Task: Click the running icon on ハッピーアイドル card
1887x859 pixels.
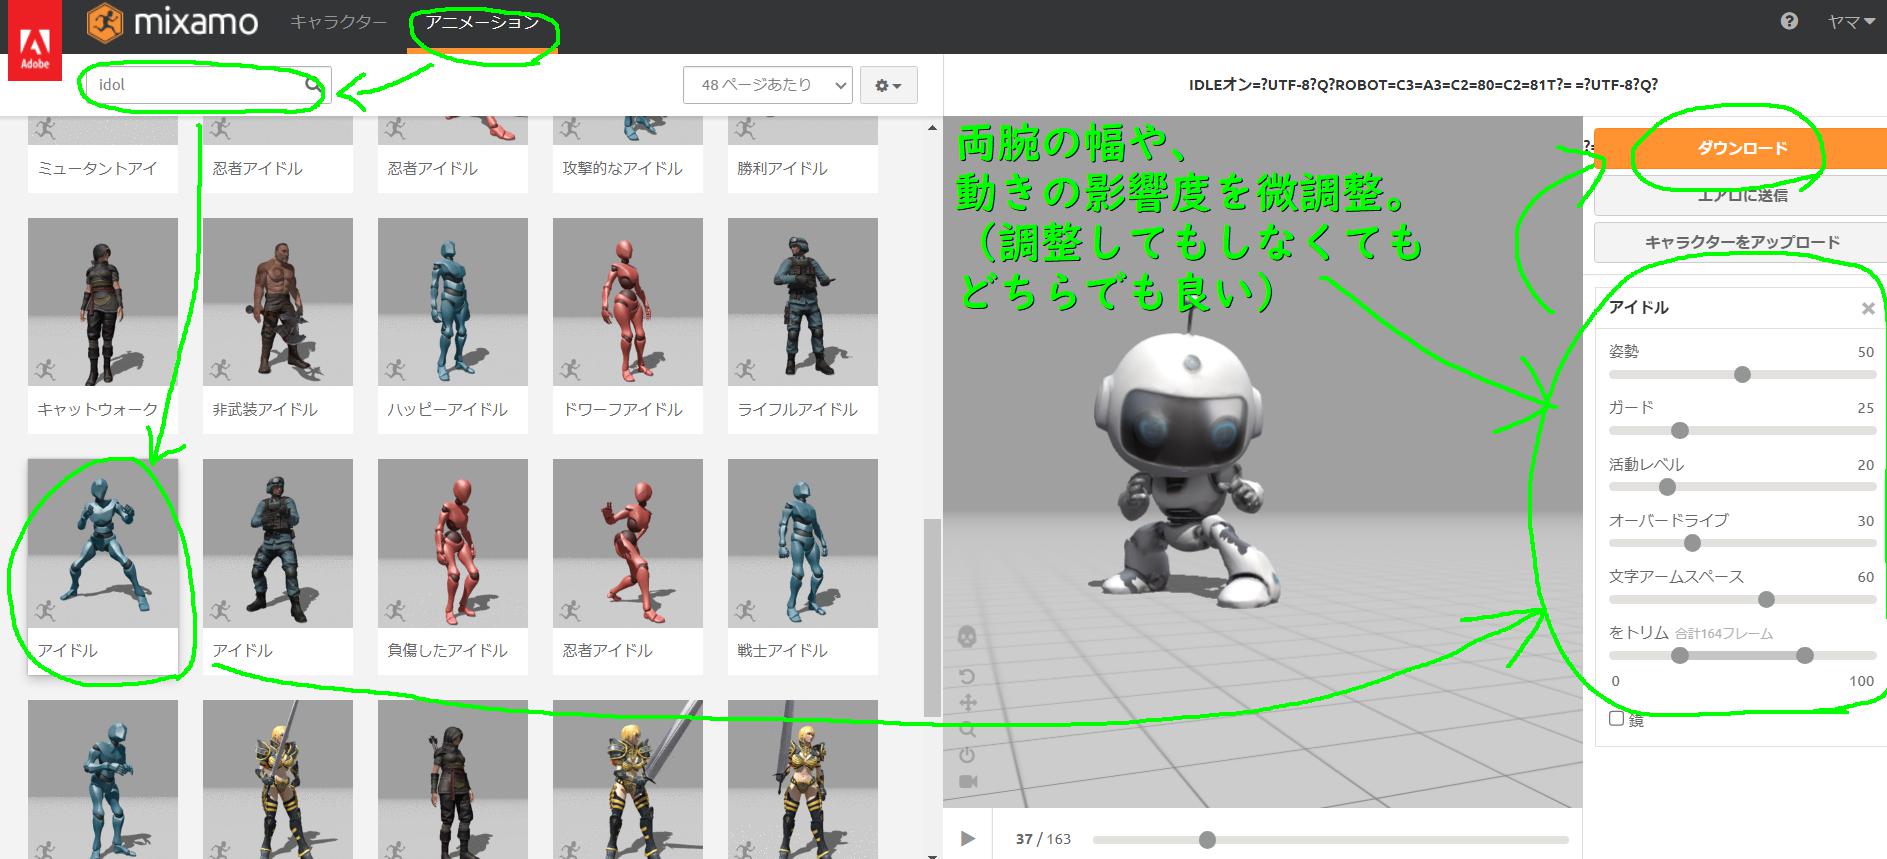Action: (x=395, y=369)
